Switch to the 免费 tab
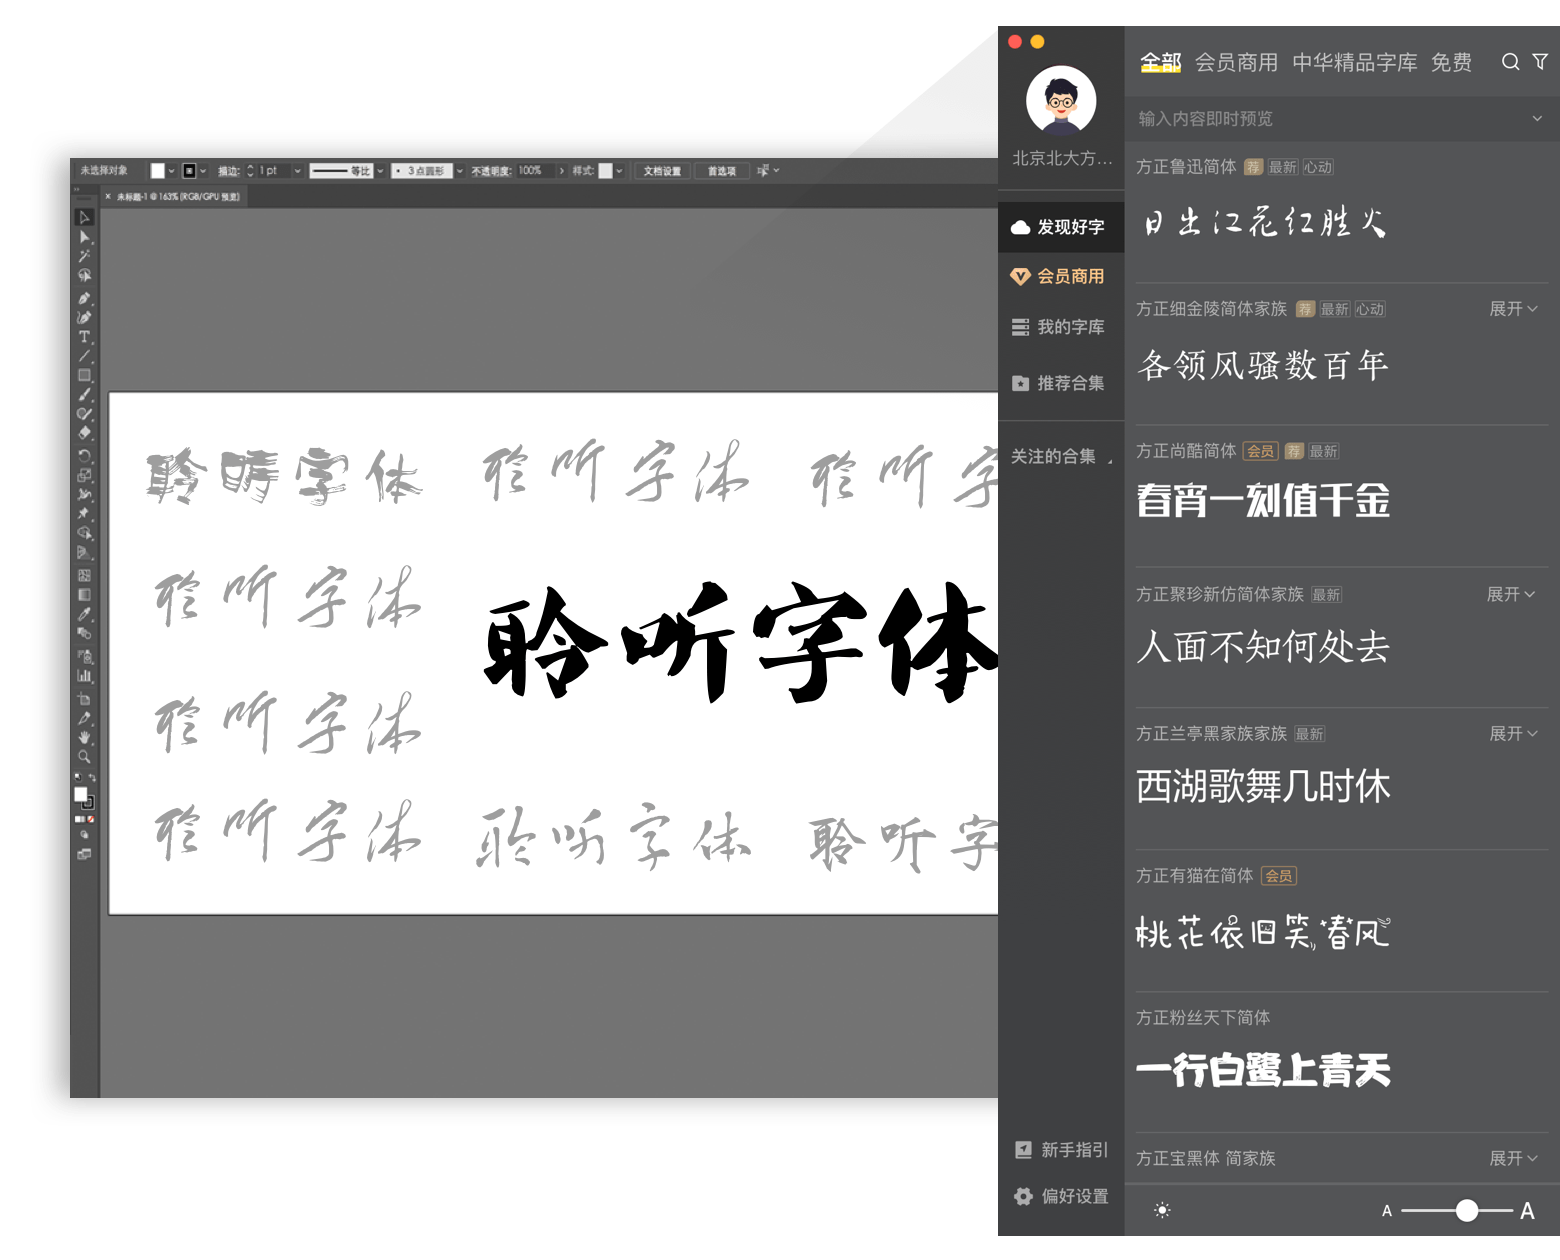1560x1260 pixels. pos(1451,62)
